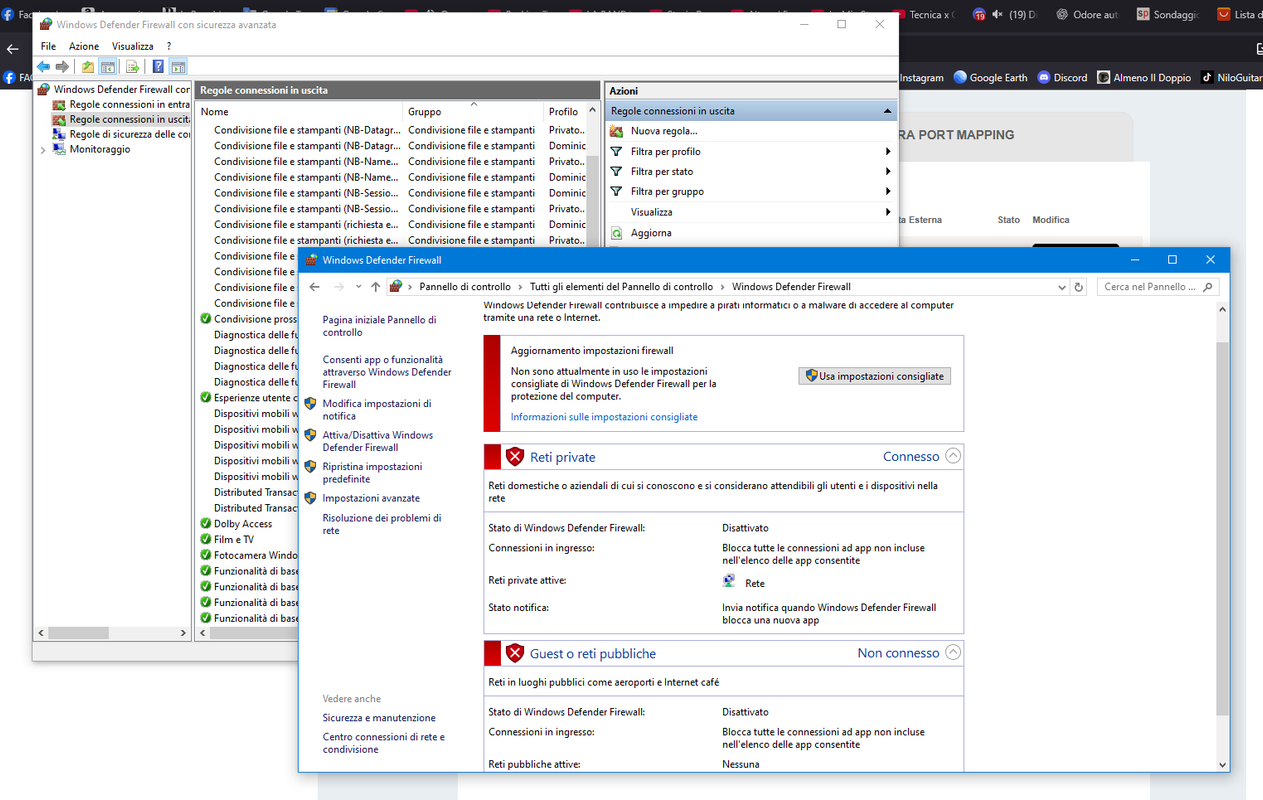The width and height of the screenshot is (1263, 800).
Task: Click the browser back arrow behind the windows
Action: click(x=12, y=48)
